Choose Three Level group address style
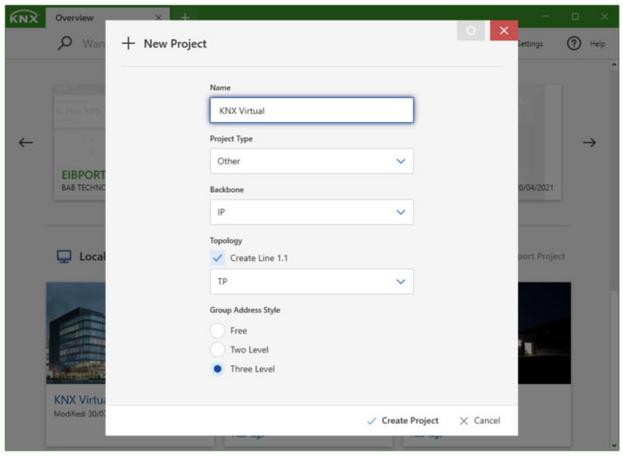623x456 pixels. (218, 369)
